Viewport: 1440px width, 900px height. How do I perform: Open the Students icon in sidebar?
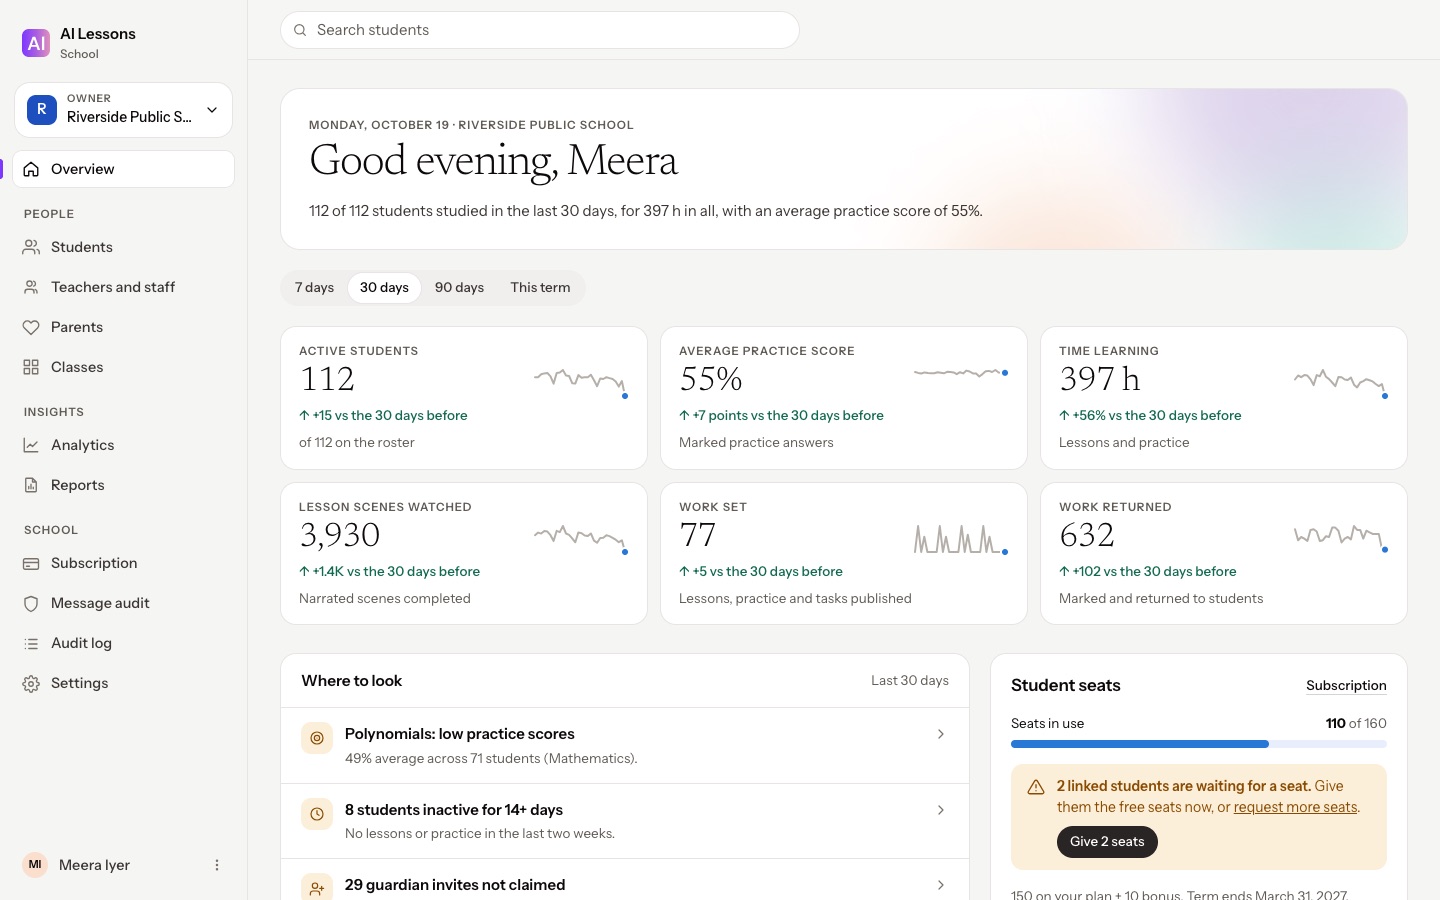pos(31,247)
